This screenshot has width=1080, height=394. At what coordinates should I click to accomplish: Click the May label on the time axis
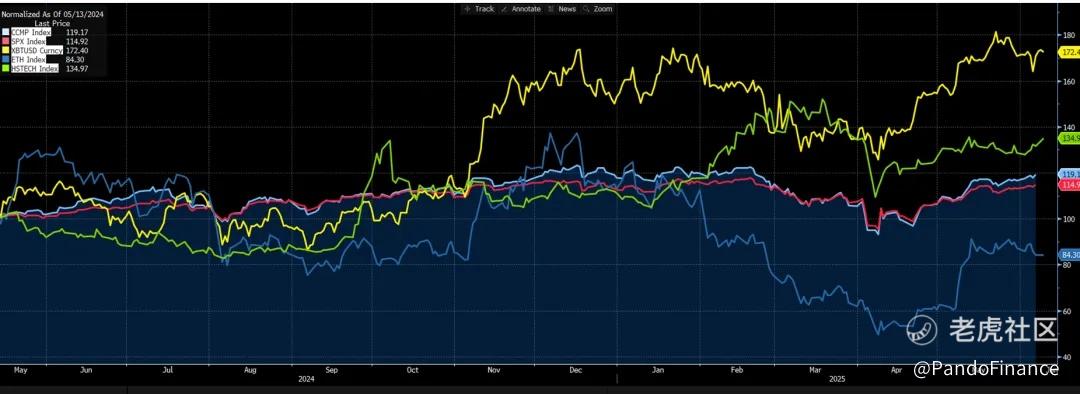coord(20,370)
